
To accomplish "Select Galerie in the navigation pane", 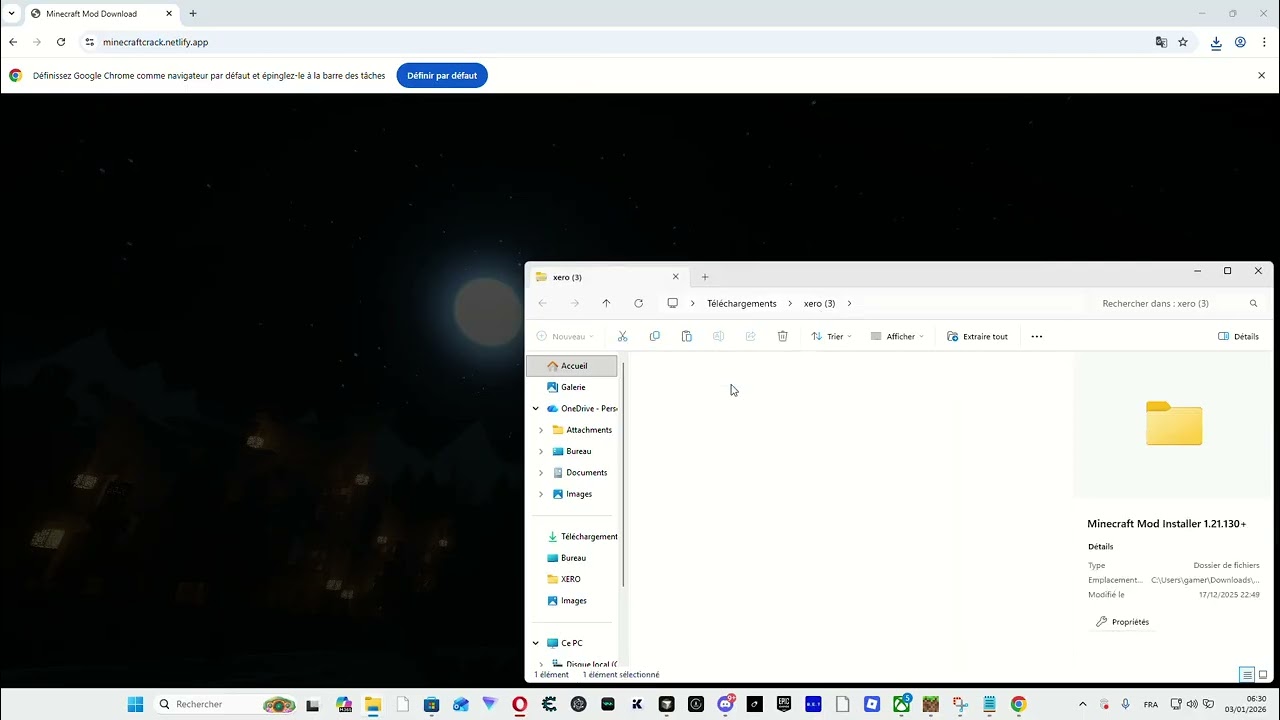I will [572, 387].
